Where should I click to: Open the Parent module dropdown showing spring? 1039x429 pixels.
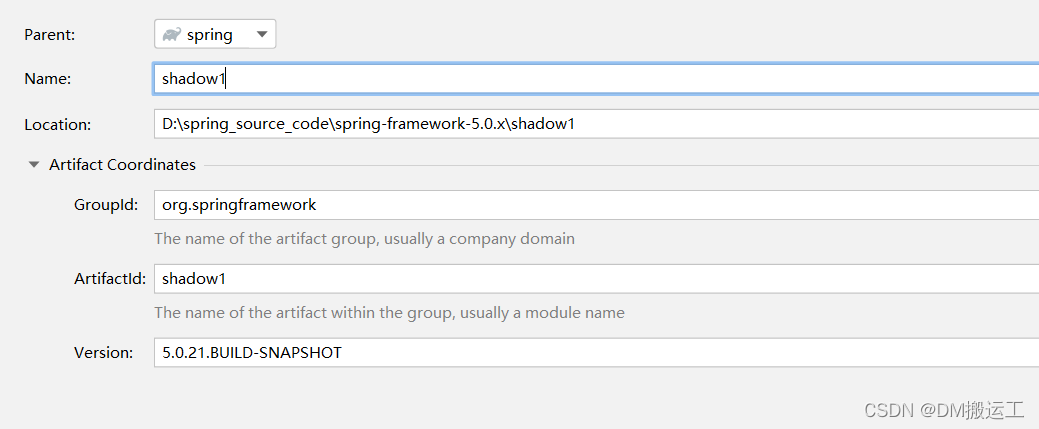[215, 34]
